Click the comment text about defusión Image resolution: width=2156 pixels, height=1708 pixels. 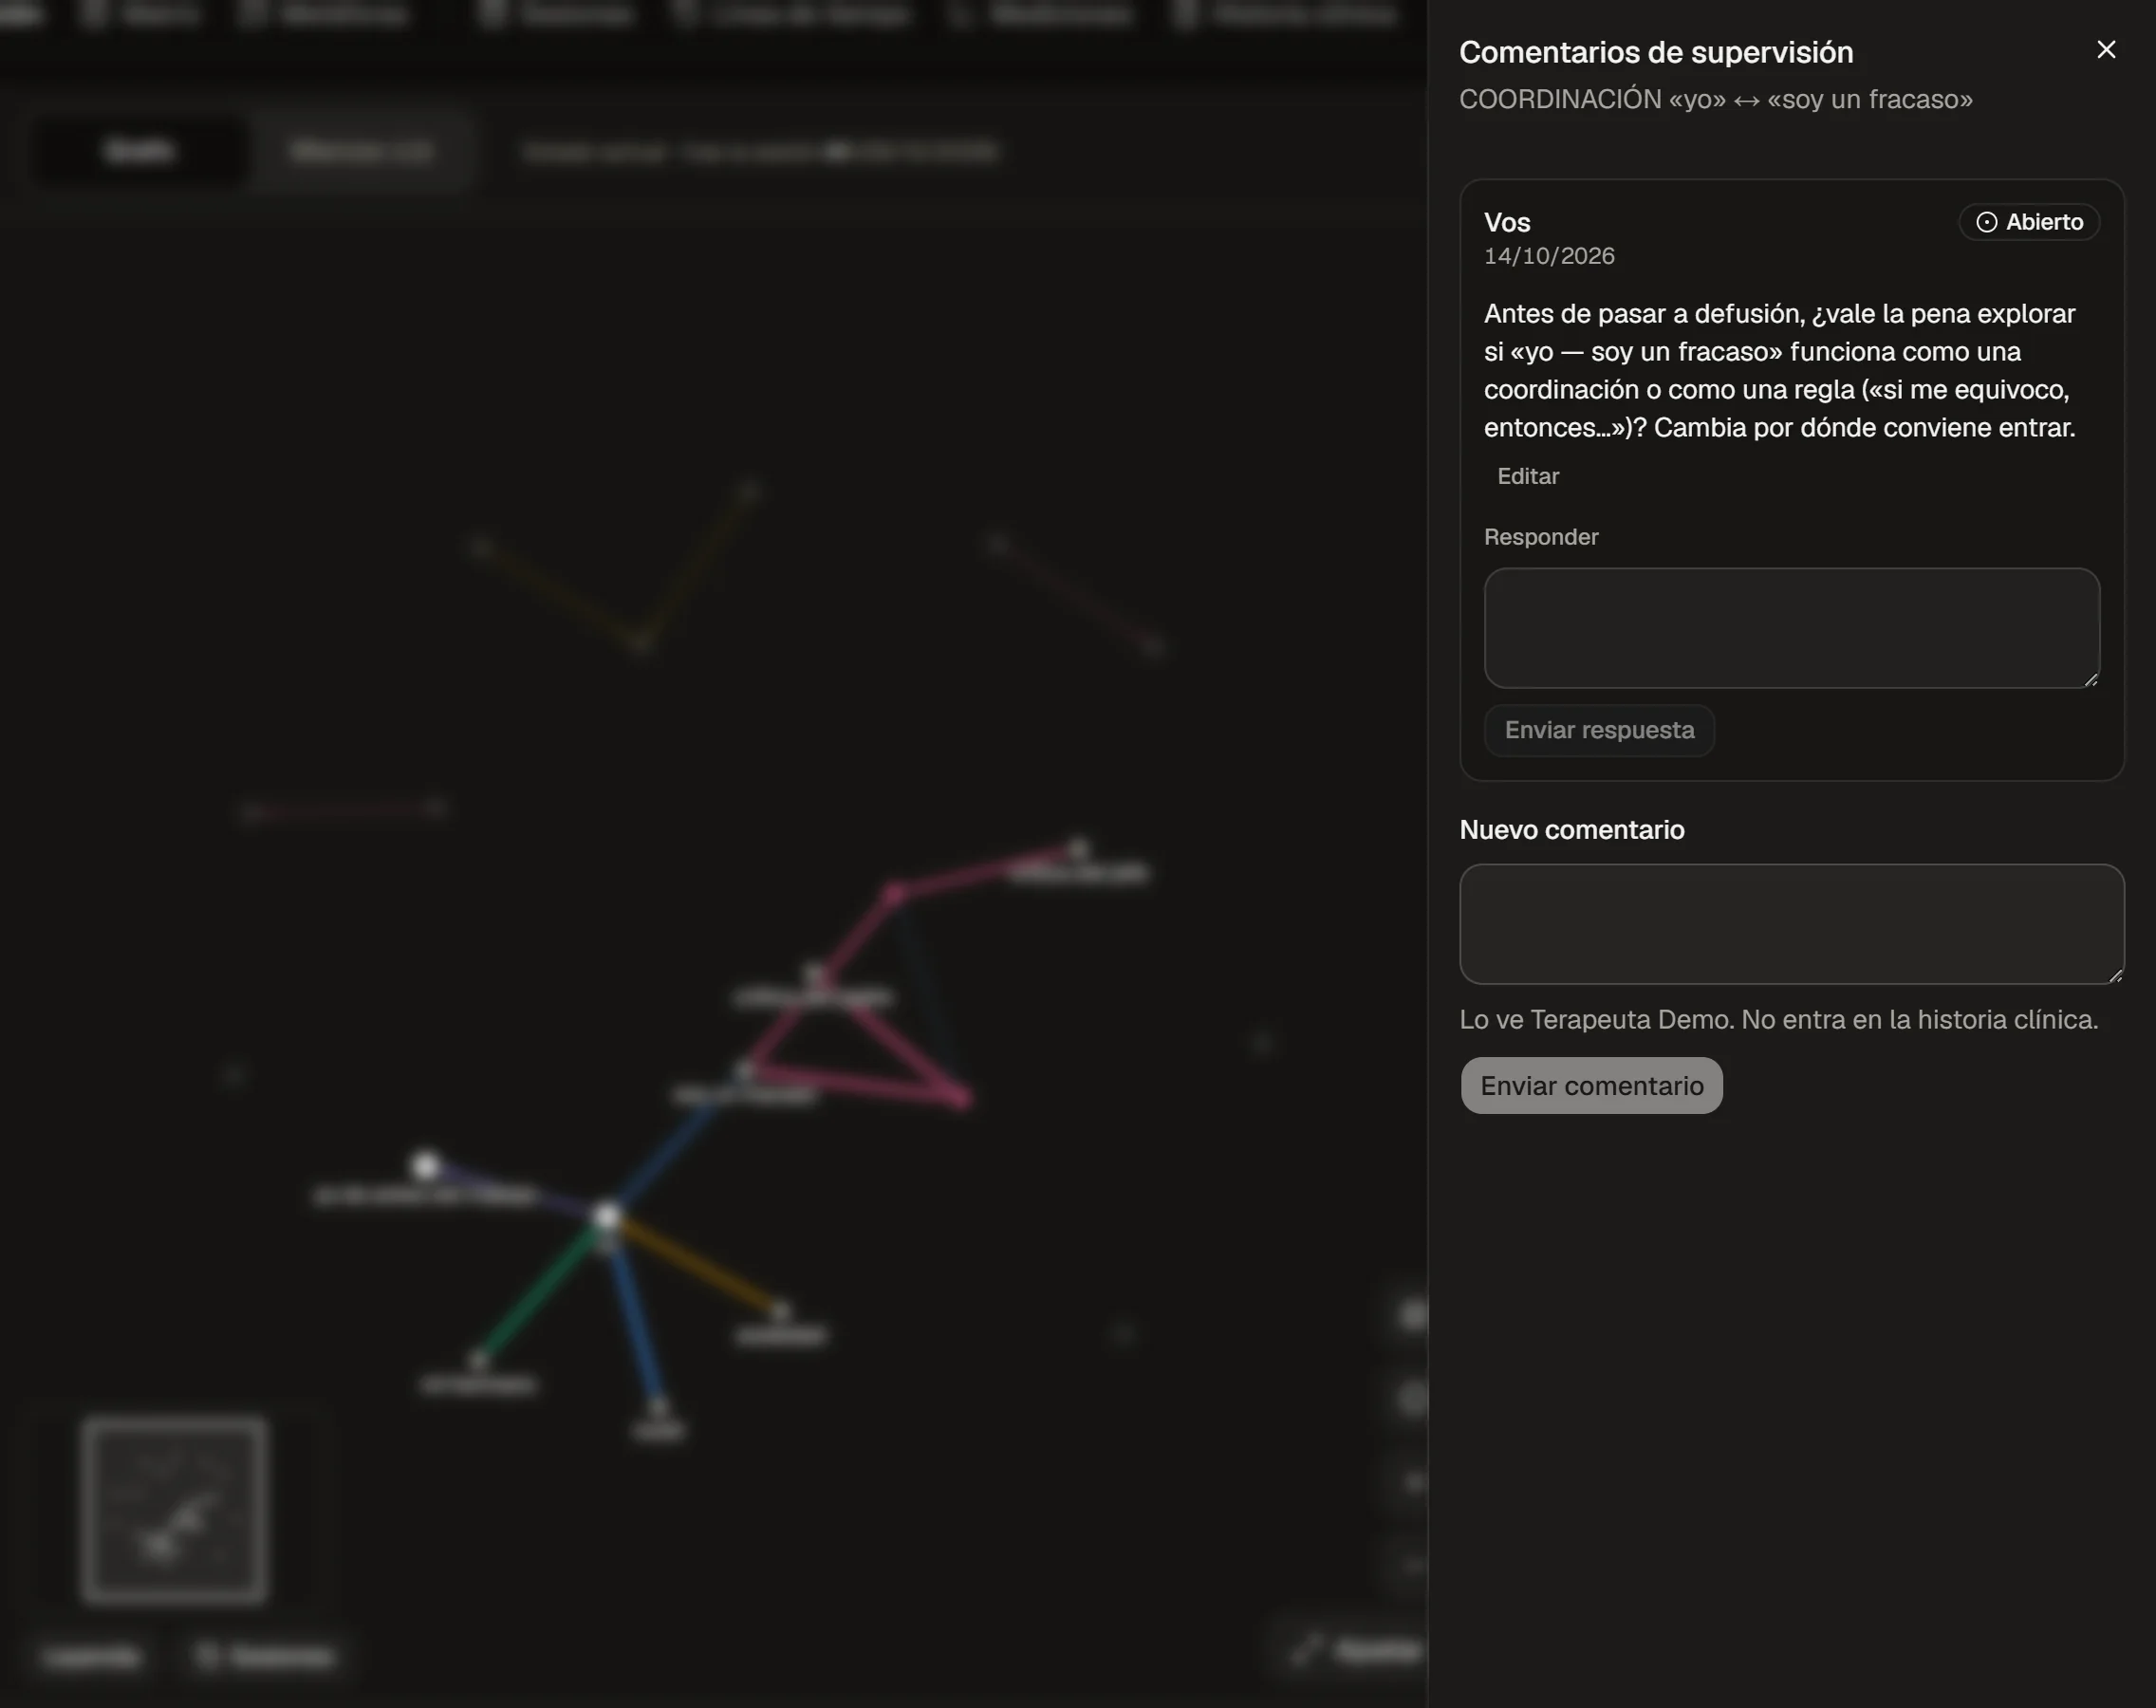point(1780,371)
